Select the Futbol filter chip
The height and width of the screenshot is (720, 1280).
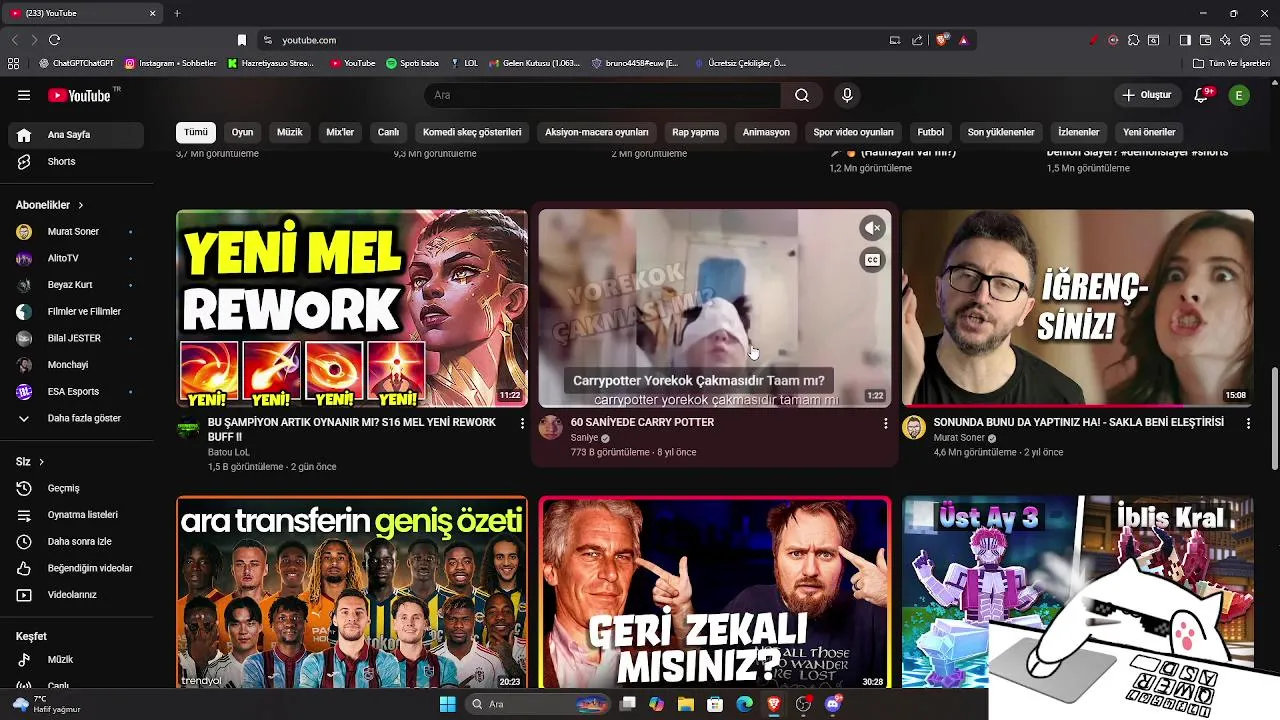coord(931,132)
